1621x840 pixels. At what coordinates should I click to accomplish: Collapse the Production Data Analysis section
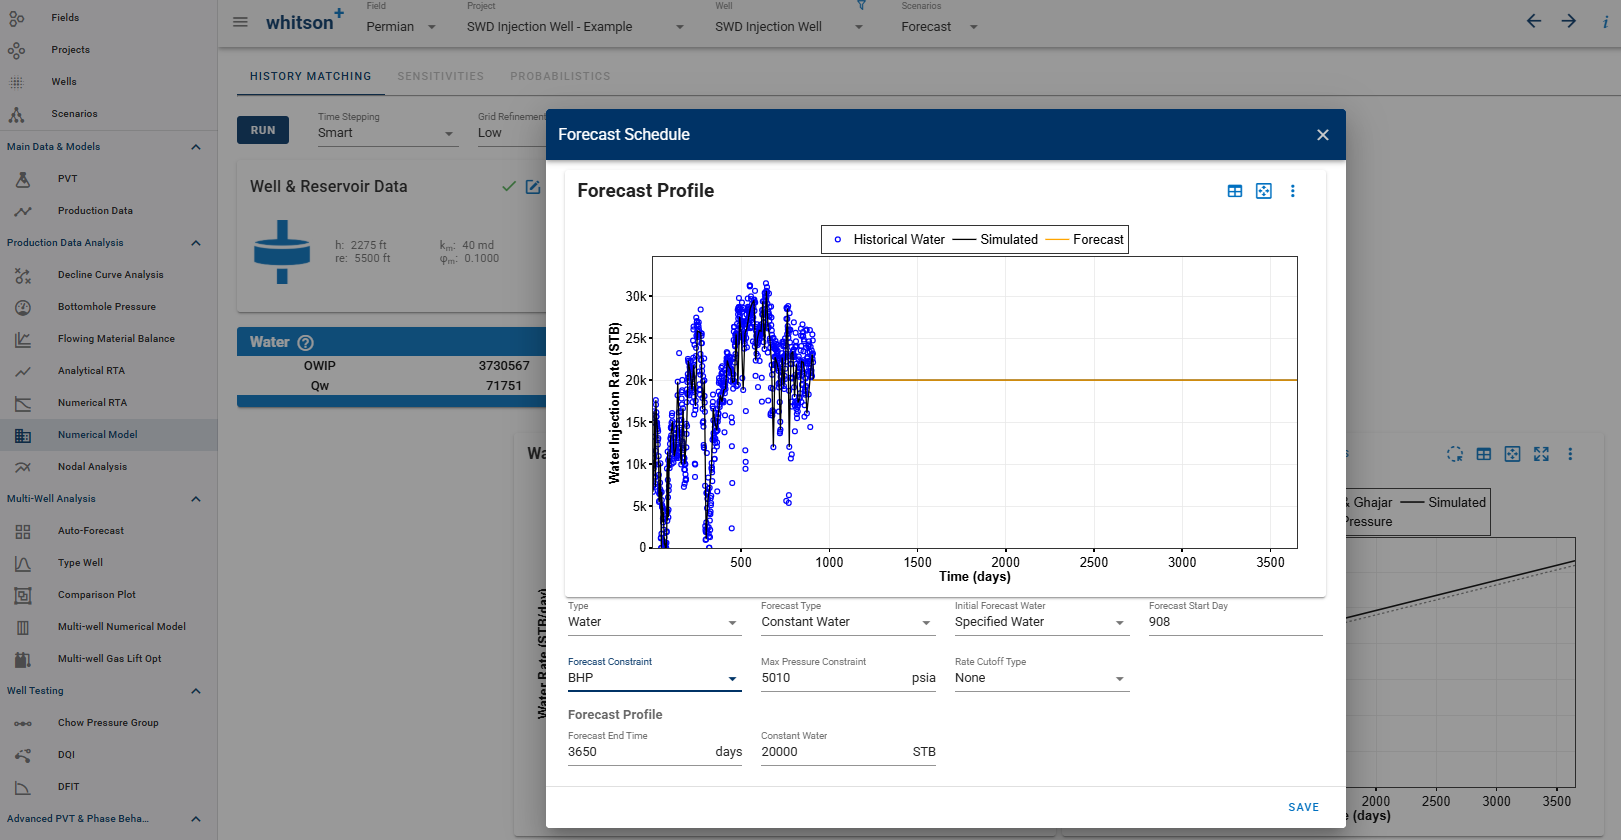coord(196,243)
